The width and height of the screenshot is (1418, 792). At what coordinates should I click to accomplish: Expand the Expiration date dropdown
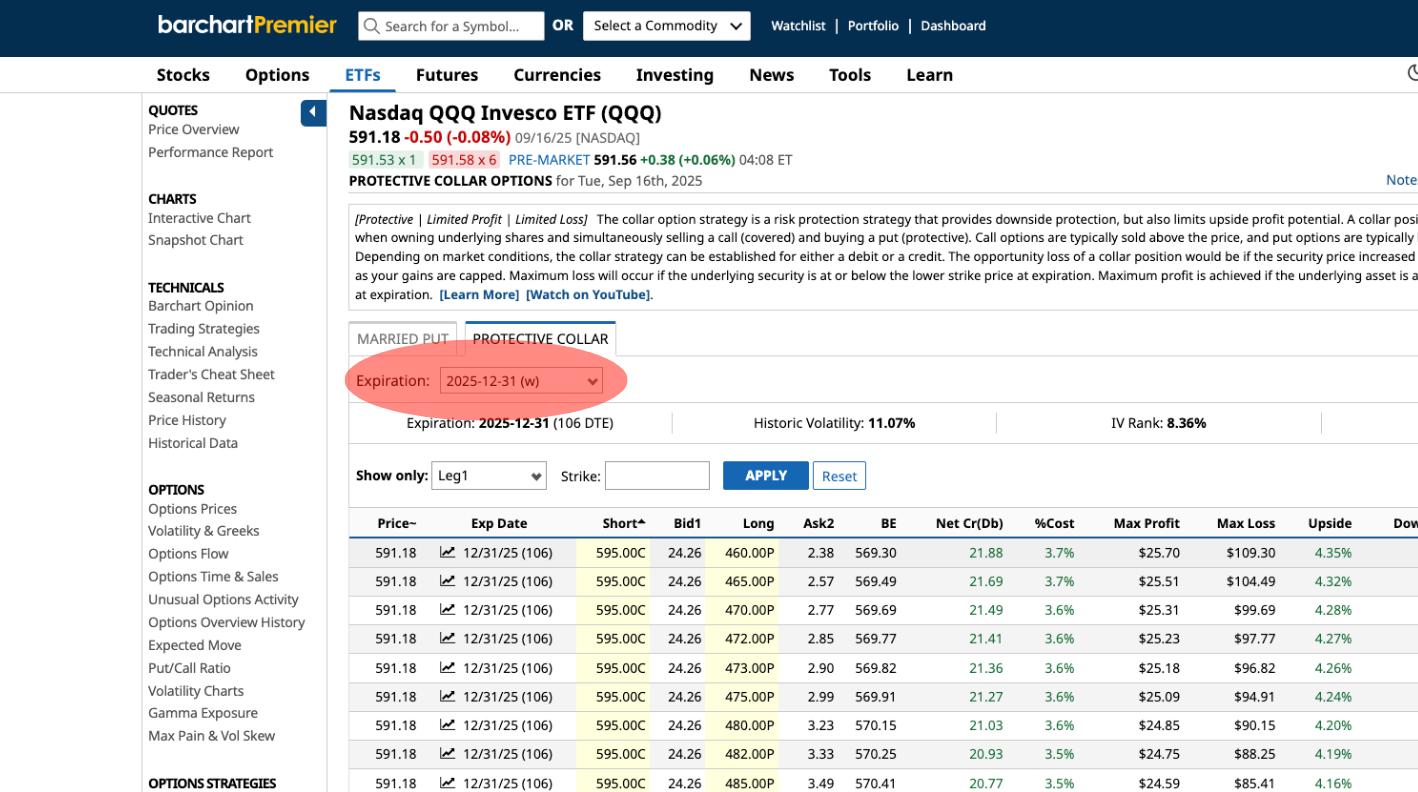pos(521,381)
